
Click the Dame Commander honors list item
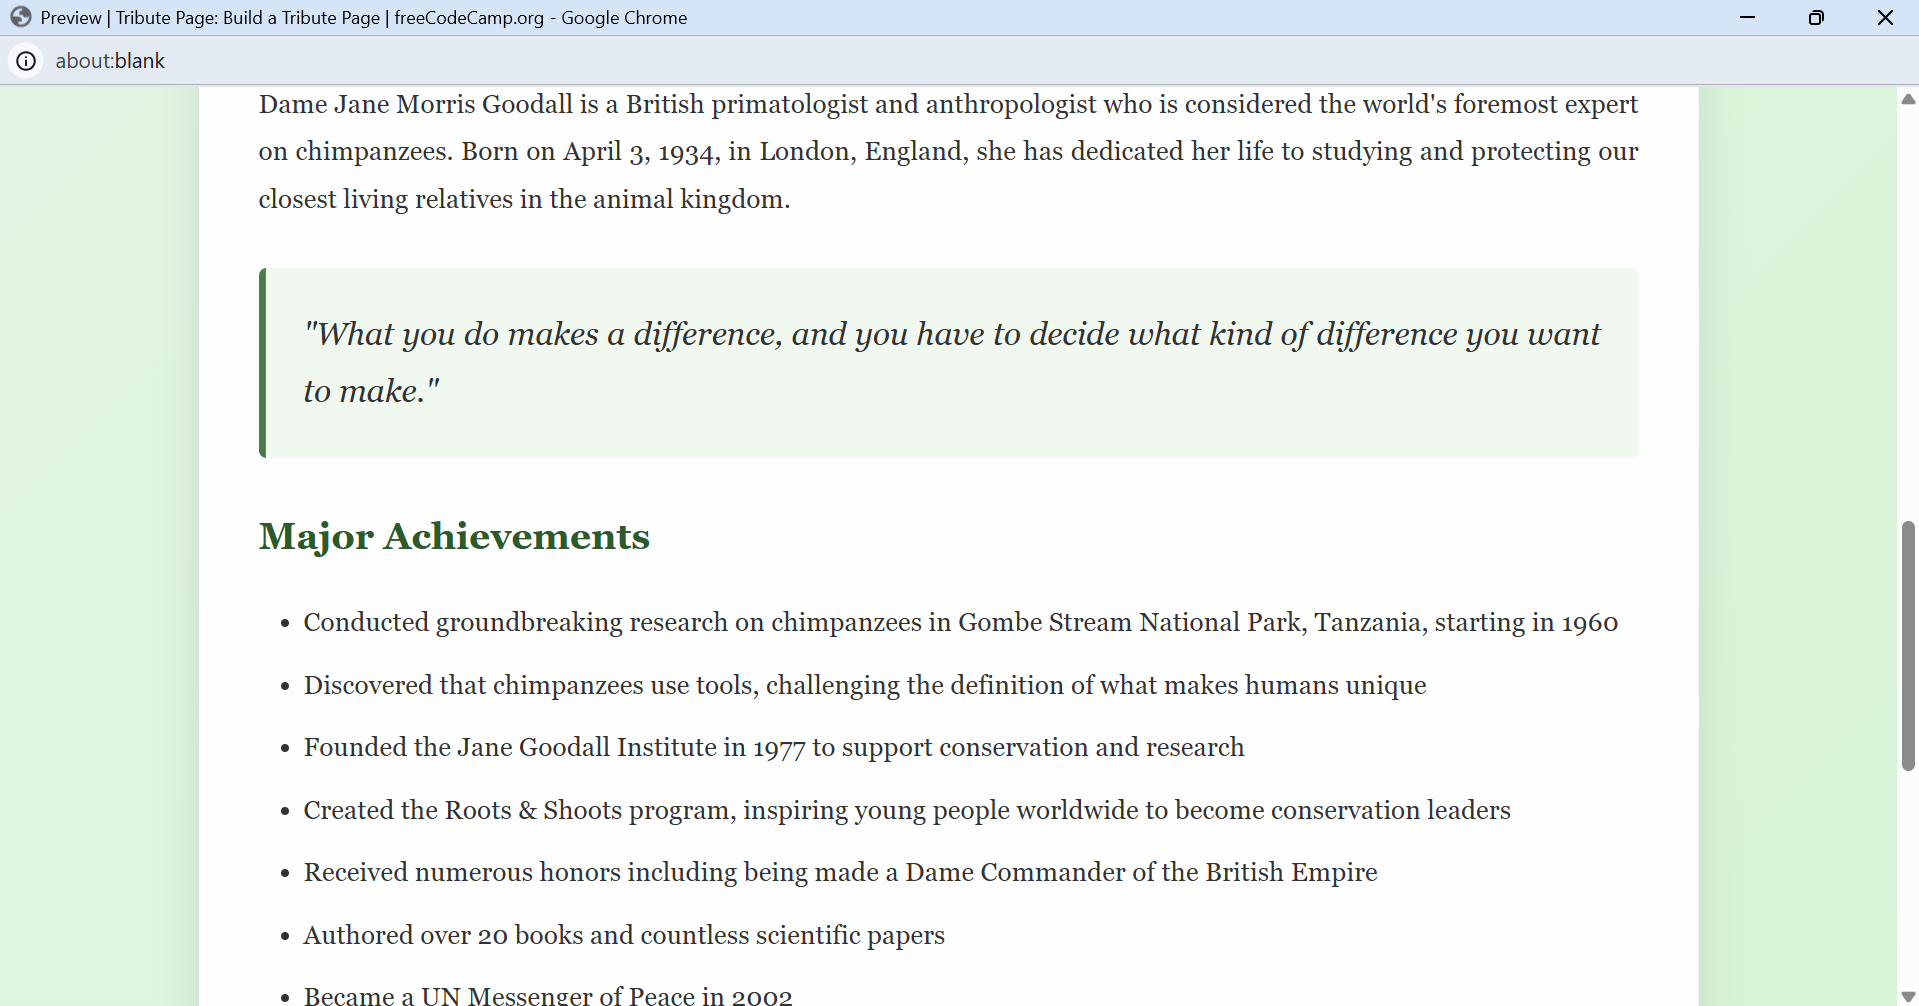coord(840,873)
